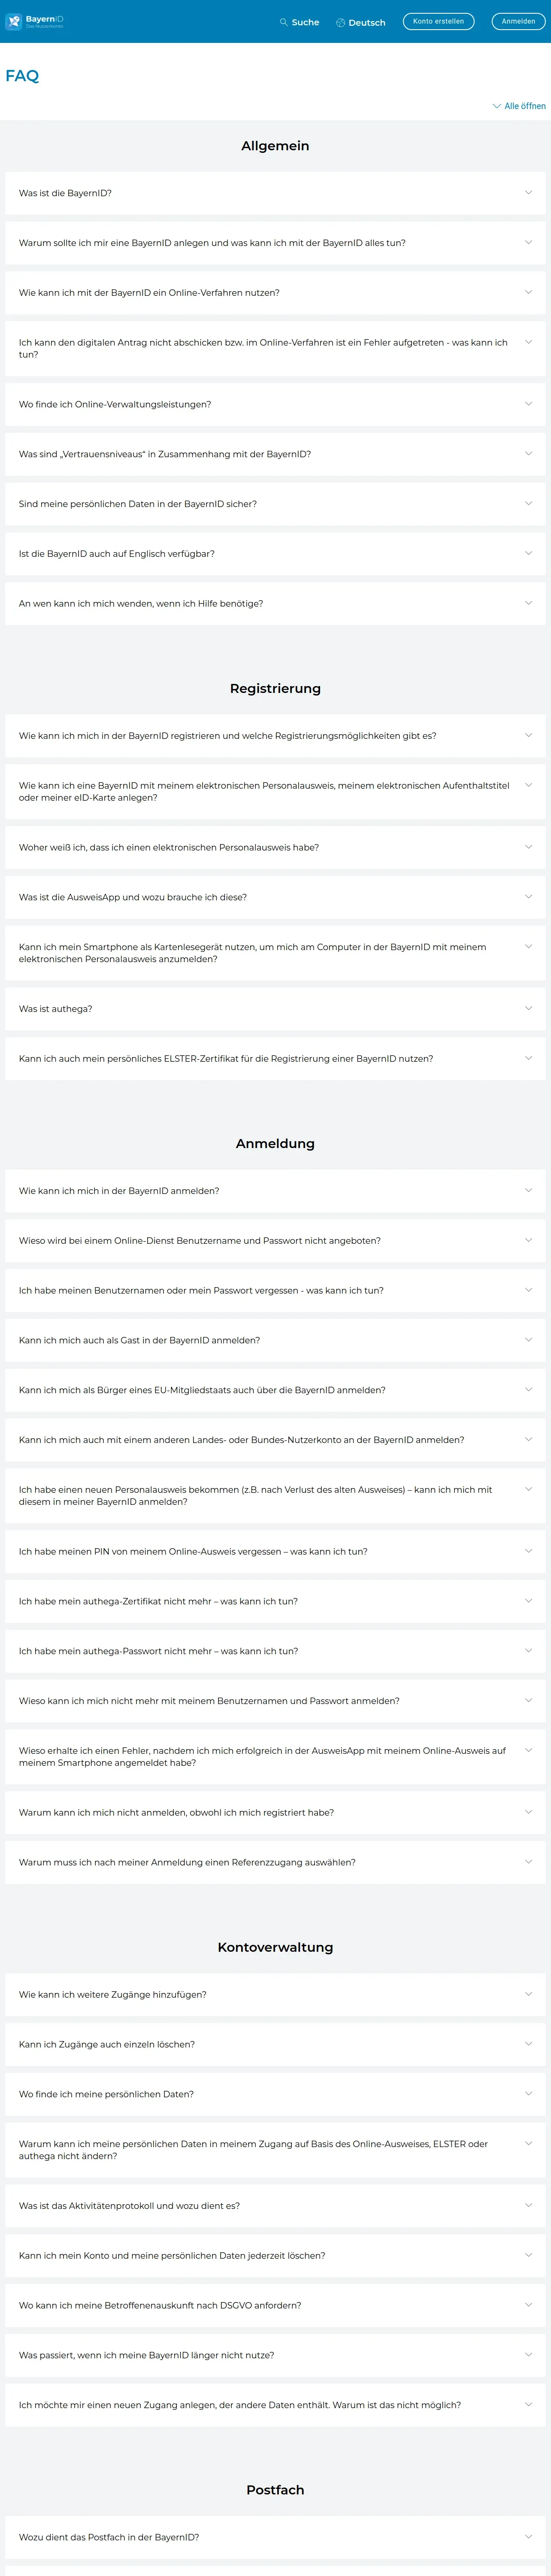Viewport: 551px width, 2576px height.
Task: Click chevron for 'Was ist die AusweisApp' question
Action: coord(528,896)
